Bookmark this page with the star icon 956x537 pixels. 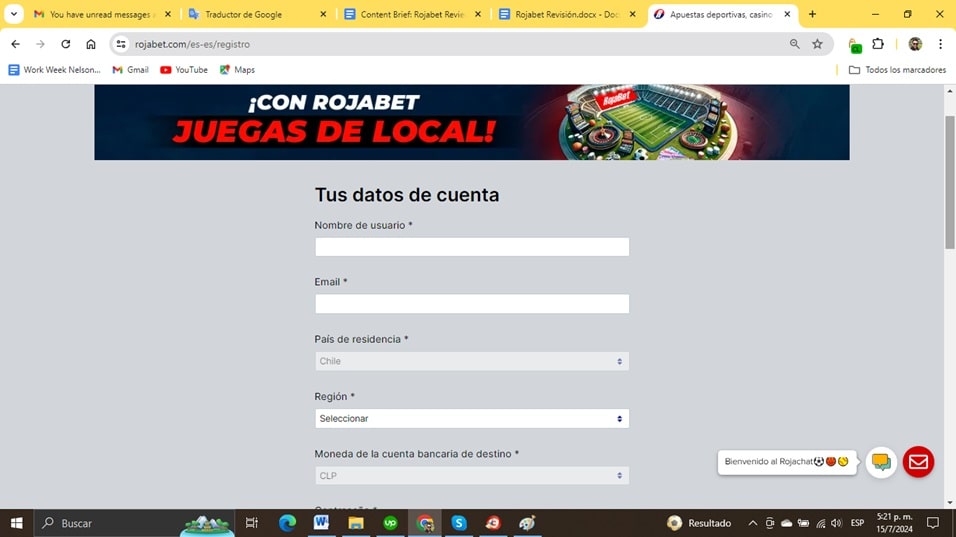pos(817,44)
